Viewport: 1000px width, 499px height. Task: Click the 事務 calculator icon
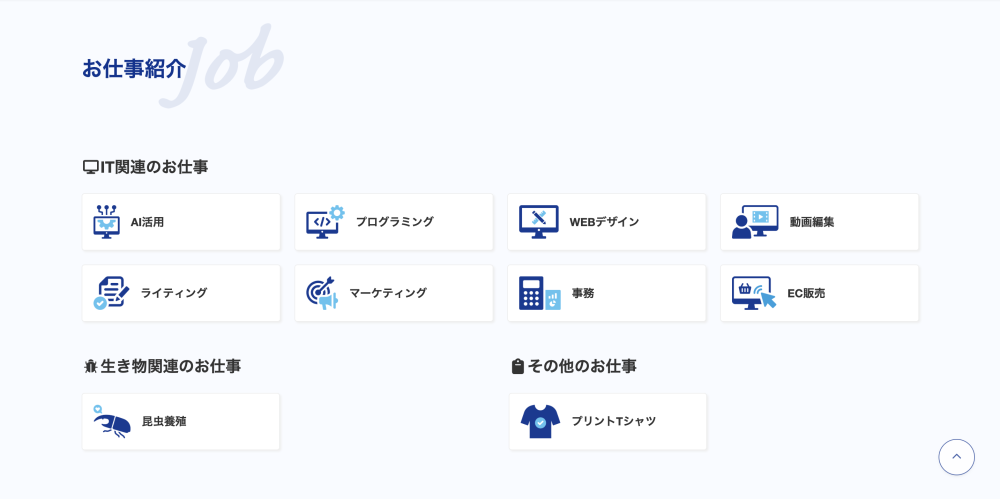coord(539,293)
